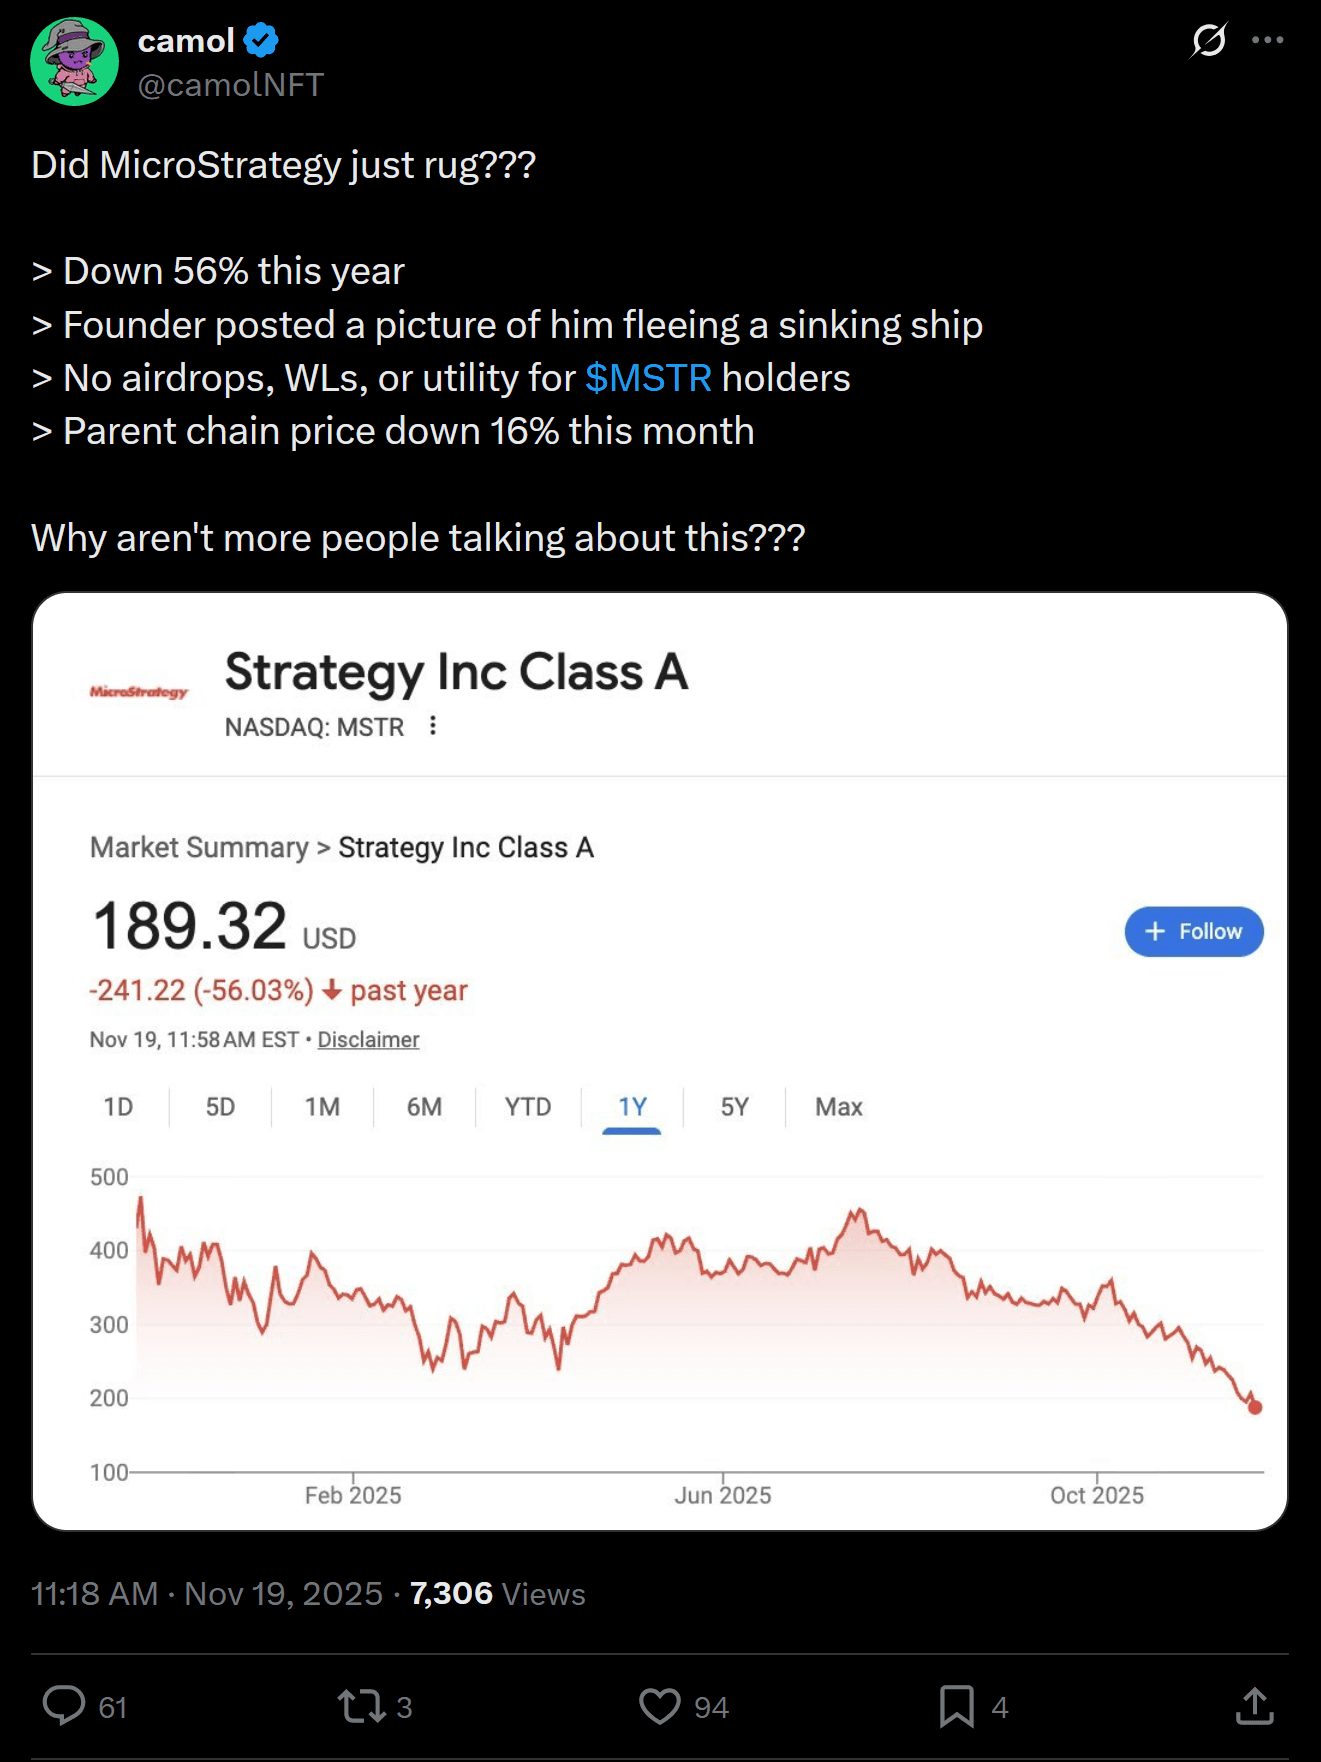
Task: Open the reply comment icon
Action: tap(64, 1705)
